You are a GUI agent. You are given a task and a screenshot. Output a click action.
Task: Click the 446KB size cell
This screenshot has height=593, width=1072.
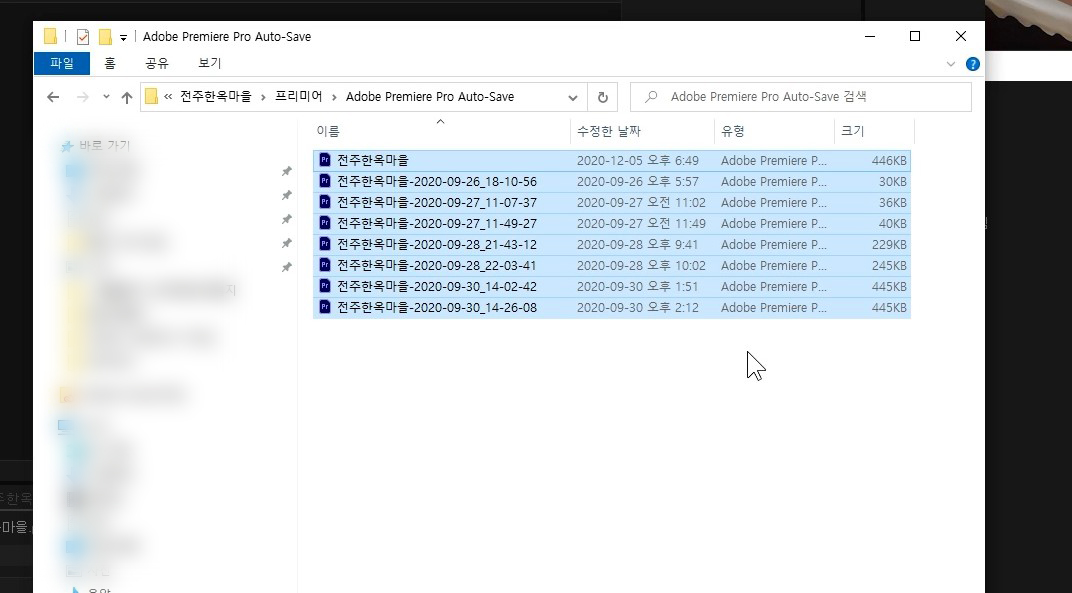[889, 160]
